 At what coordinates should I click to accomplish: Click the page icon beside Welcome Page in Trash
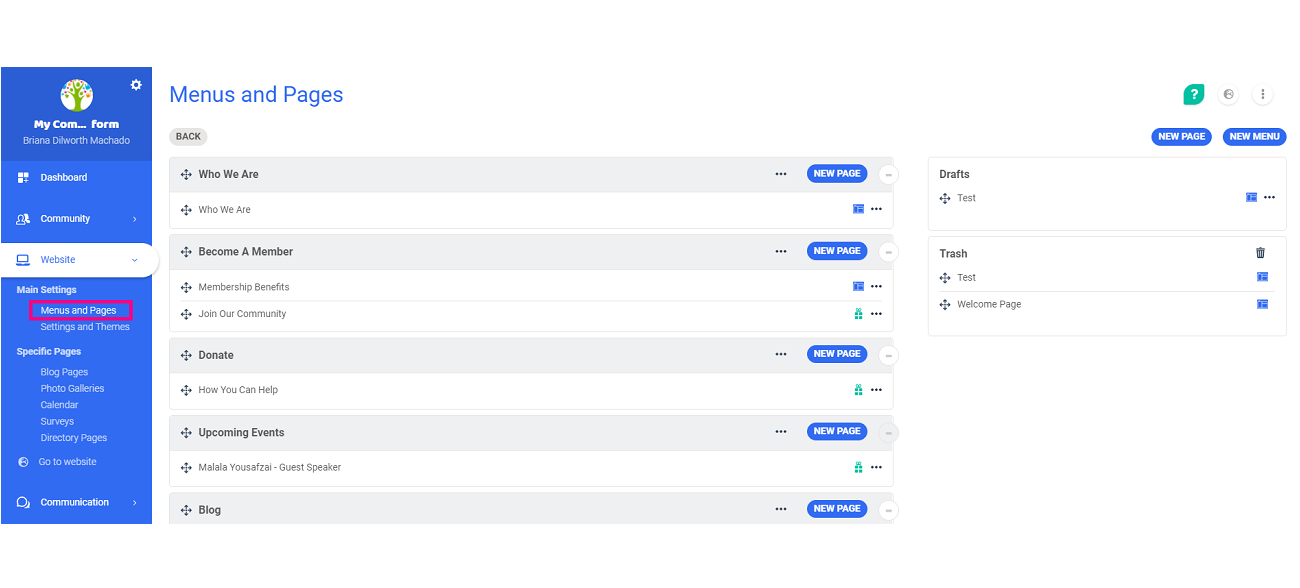click(x=1262, y=304)
